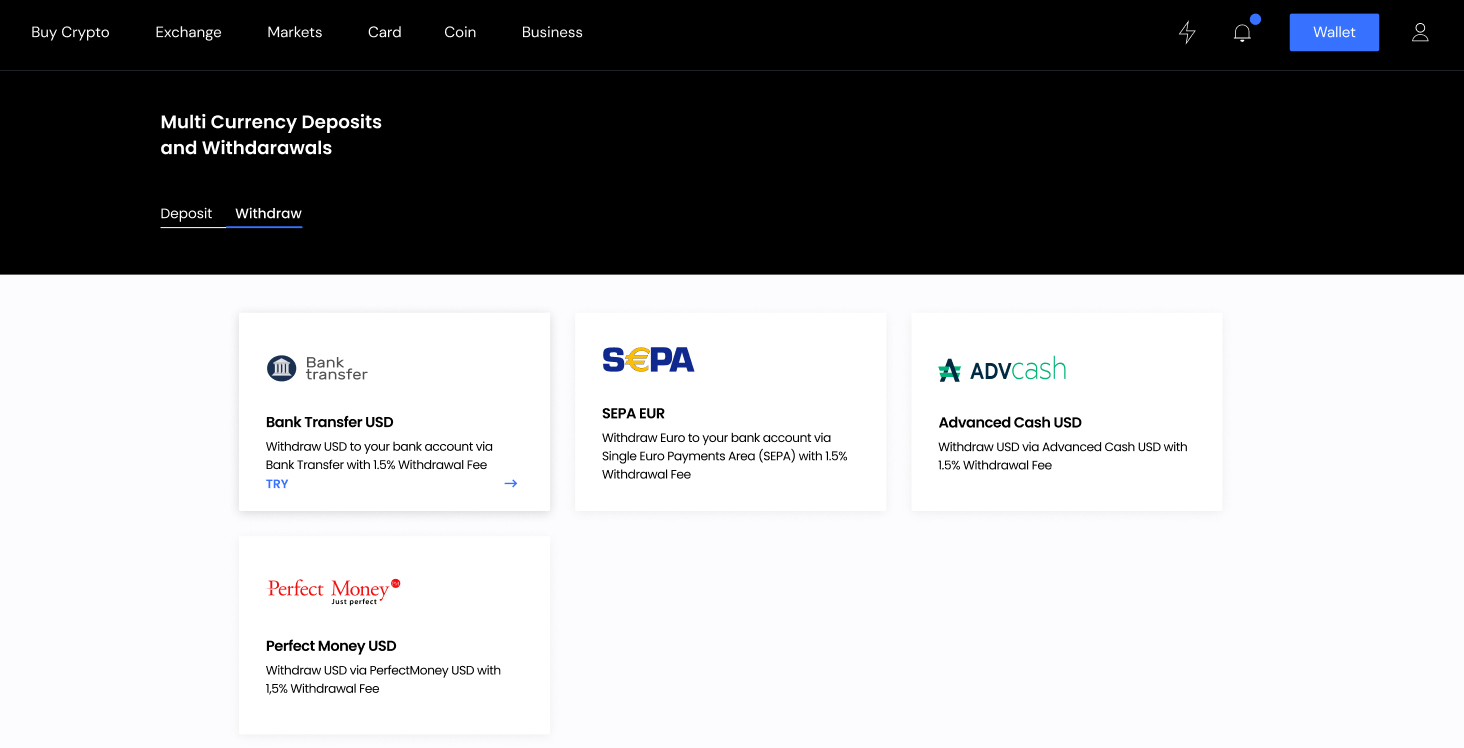Go to Markets in the navigation
1464x748 pixels.
pos(294,32)
